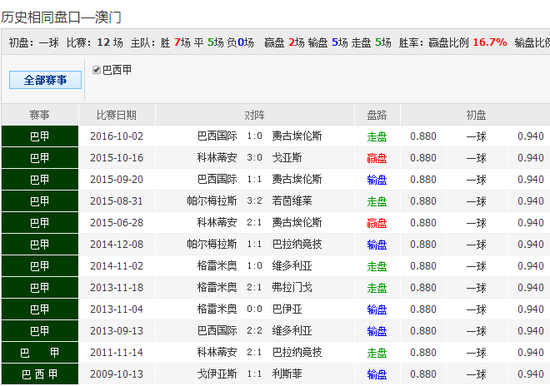Screen dimensions: 550x386
Task: Open away team 利斯菲
Action: pyautogui.click(x=287, y=374)
